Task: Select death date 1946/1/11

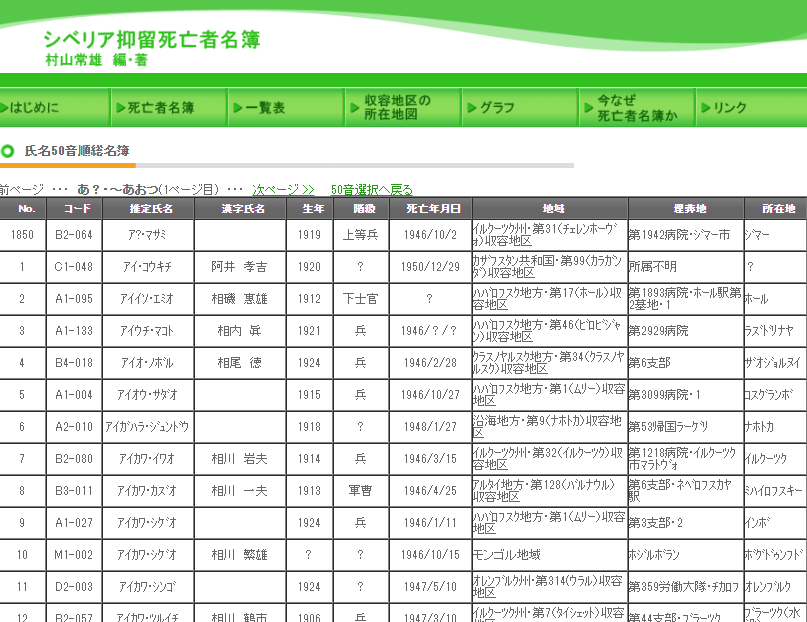Action: point(430,523)
